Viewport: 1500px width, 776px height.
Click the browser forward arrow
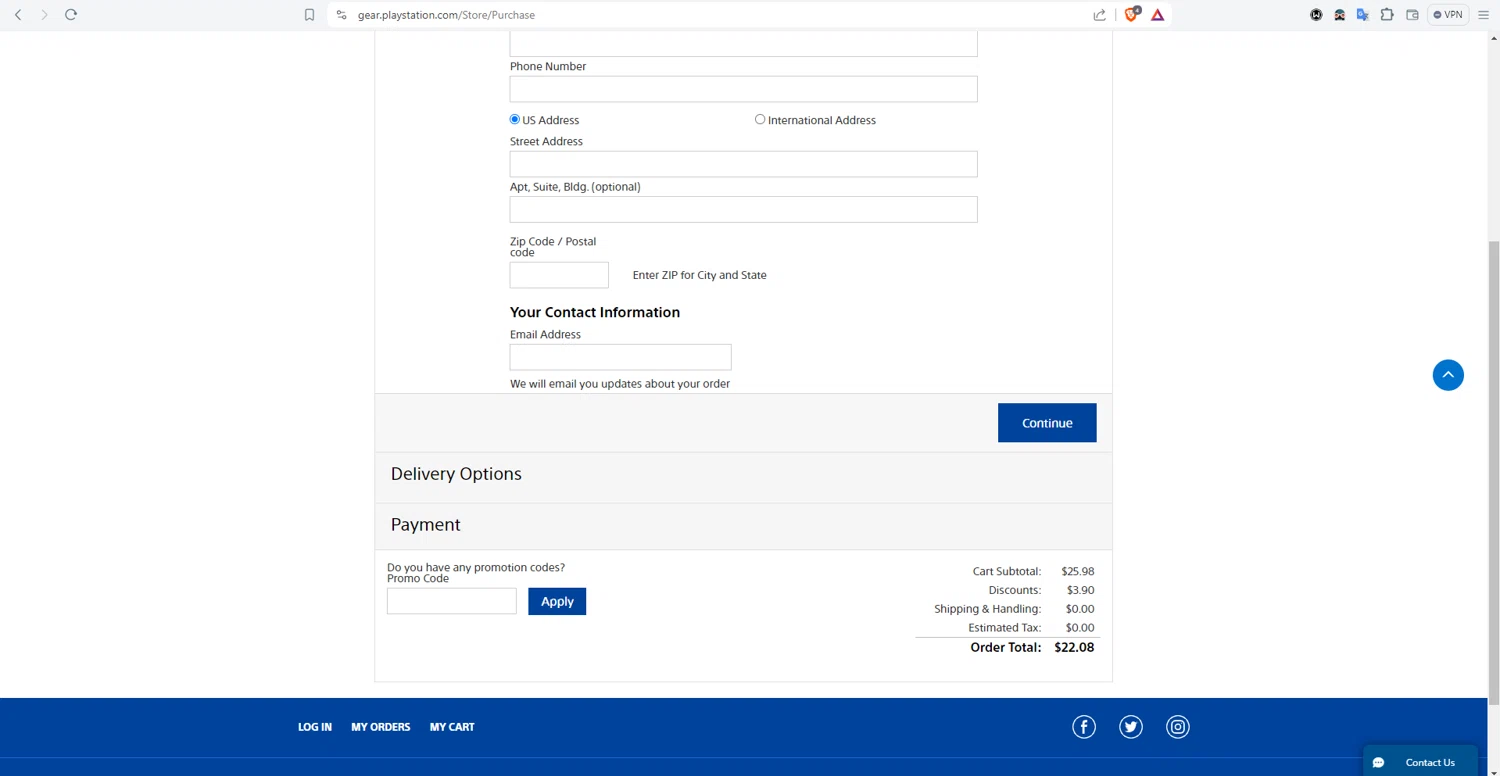point(44,15)
